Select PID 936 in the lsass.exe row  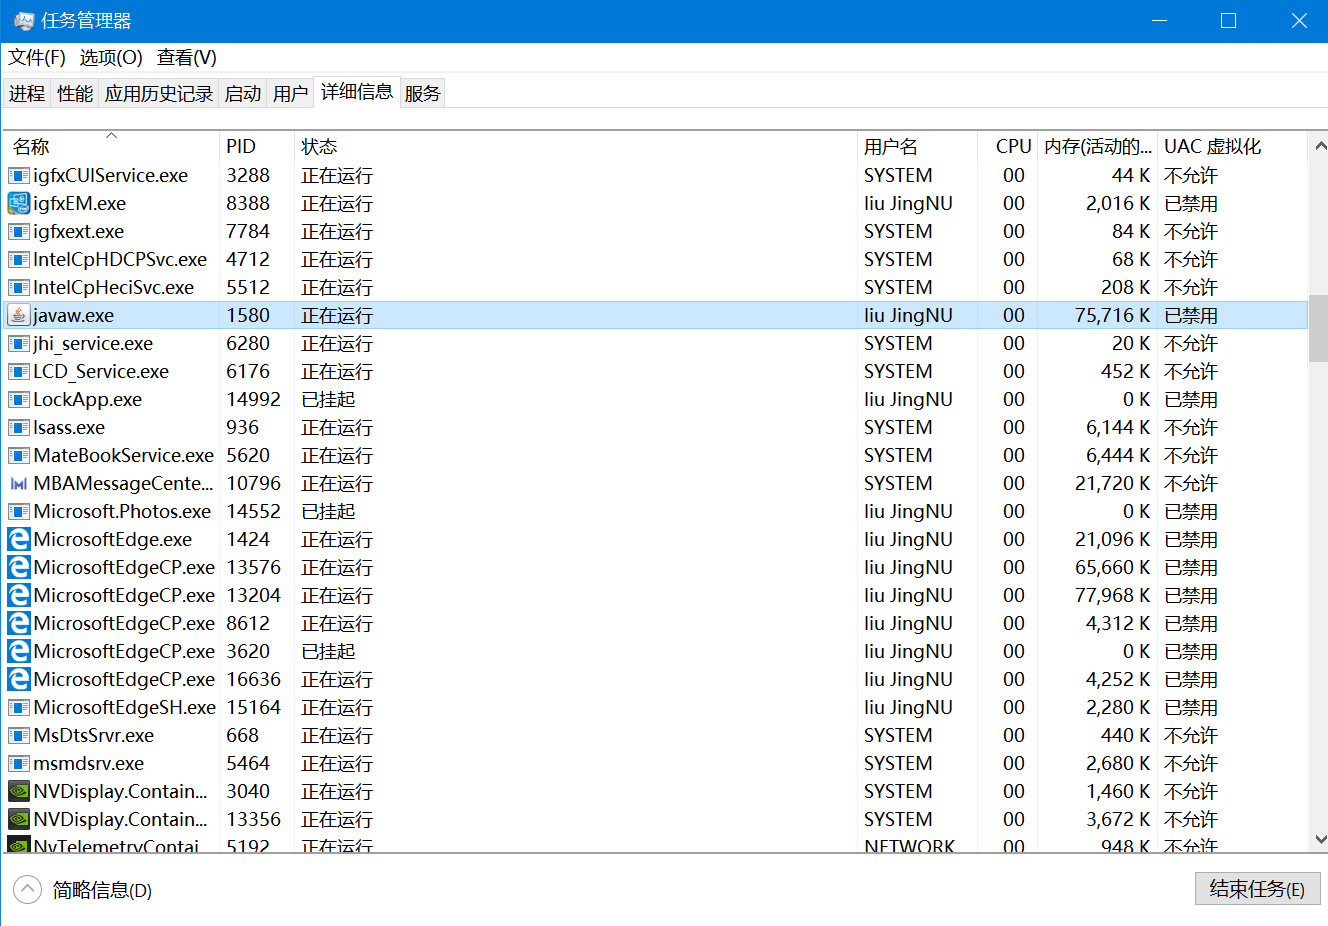(x=242, y=428)
